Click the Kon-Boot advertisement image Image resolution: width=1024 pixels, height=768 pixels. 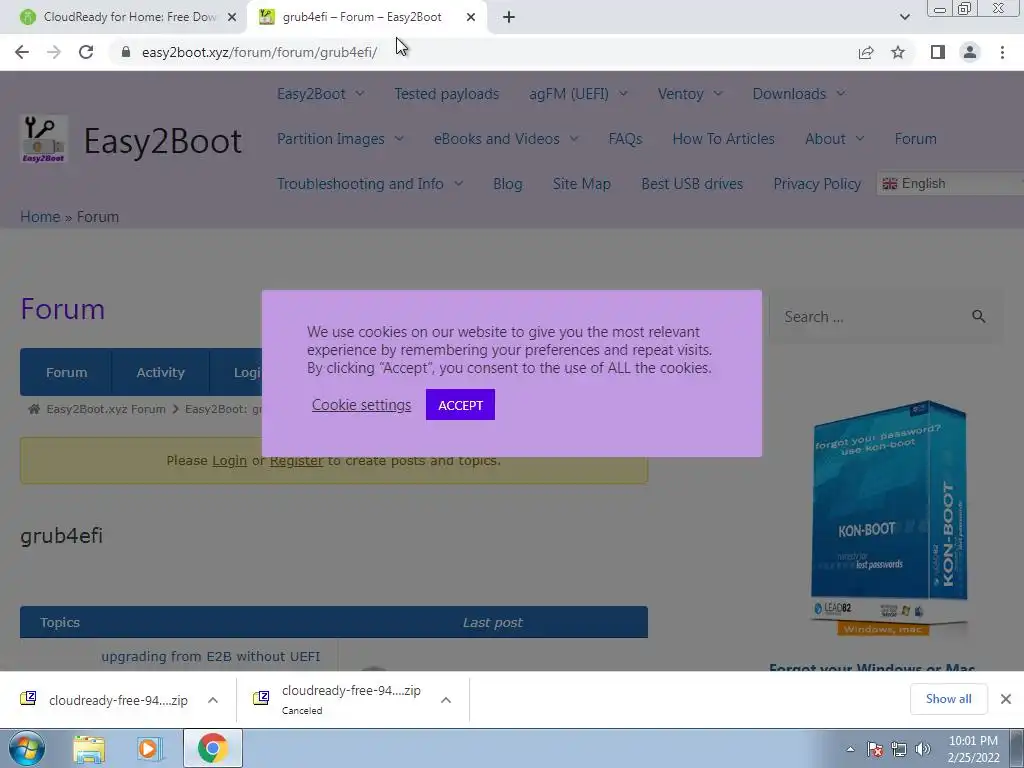889,518
